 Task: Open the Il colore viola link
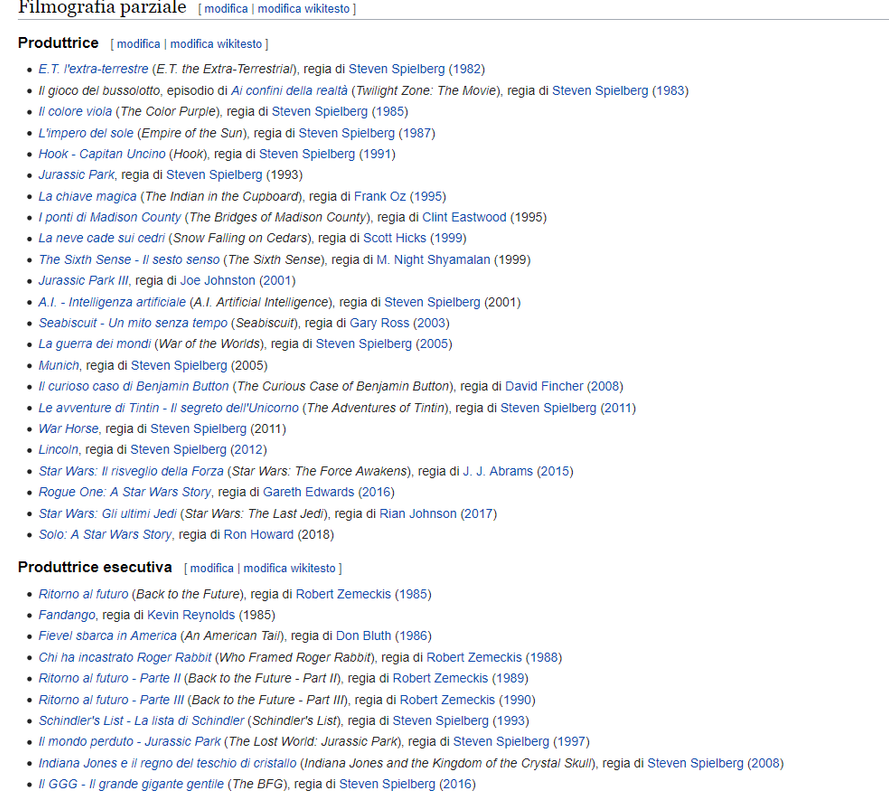click(x=75, y=112)
